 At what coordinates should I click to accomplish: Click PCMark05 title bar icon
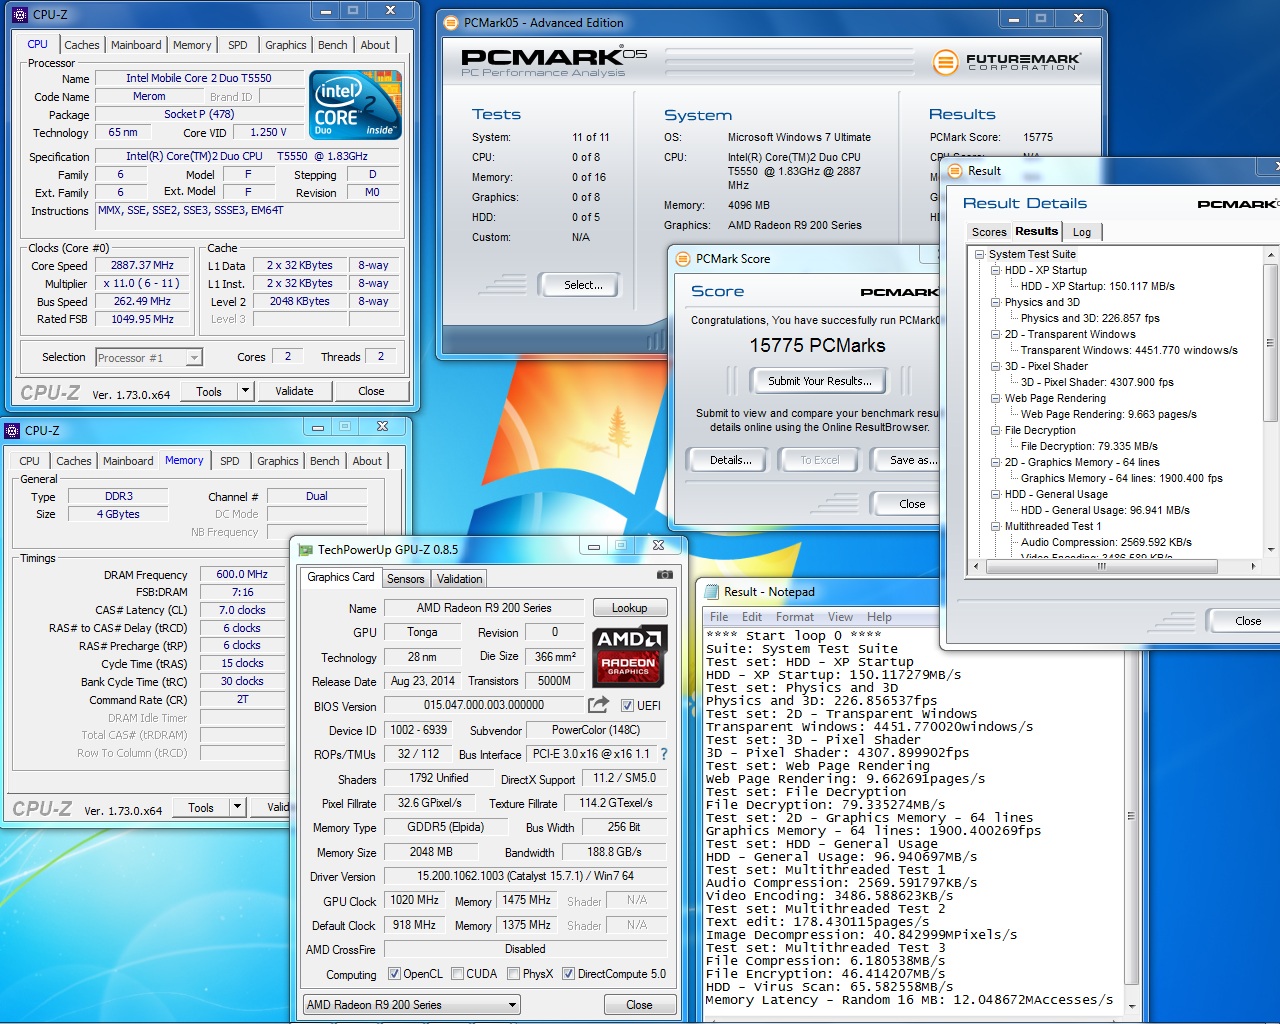point(452,22)
